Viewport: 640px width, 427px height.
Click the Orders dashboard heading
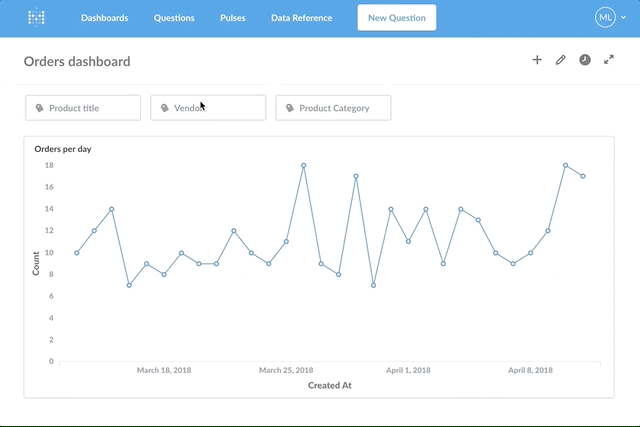[x=77, y=61]
